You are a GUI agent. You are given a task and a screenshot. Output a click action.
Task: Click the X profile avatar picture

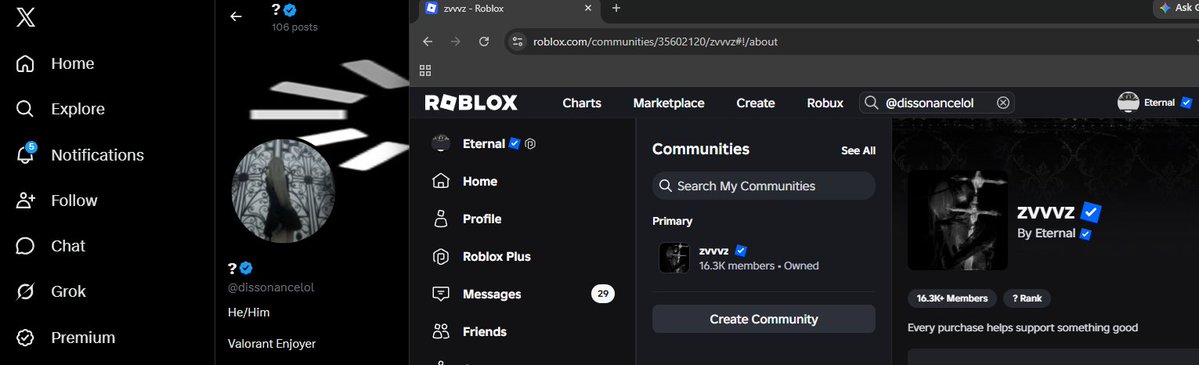(283, 191)
